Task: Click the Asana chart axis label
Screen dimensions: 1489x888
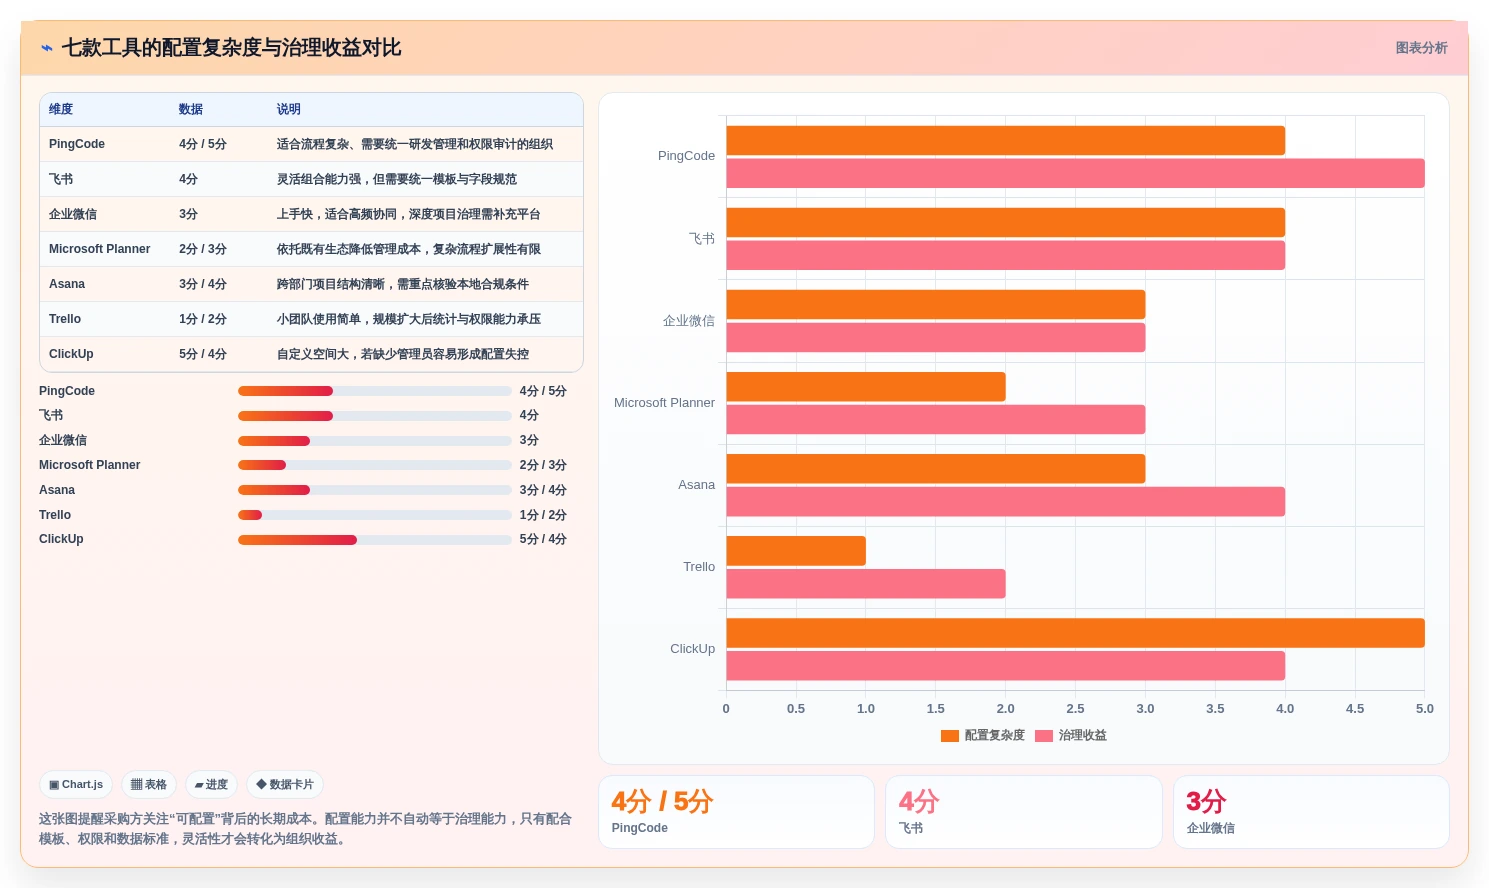Action: coord(696,485)
